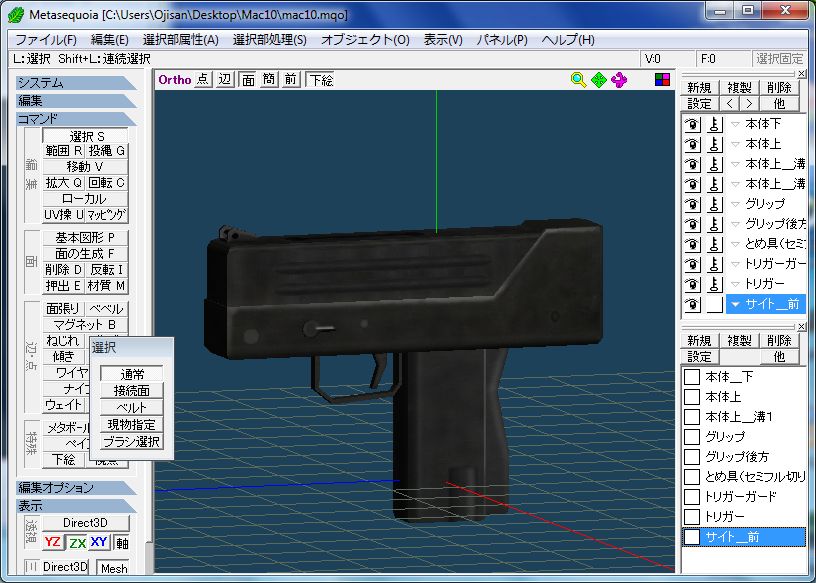816x583 pixels.
Task: Click the Metasequoia leaf icon in title bar
Action: point(16,15)
